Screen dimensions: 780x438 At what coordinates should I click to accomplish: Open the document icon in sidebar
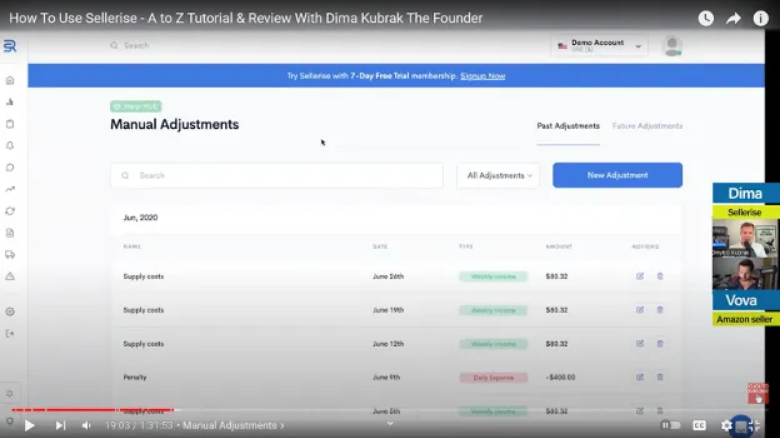tap(10, 232)
